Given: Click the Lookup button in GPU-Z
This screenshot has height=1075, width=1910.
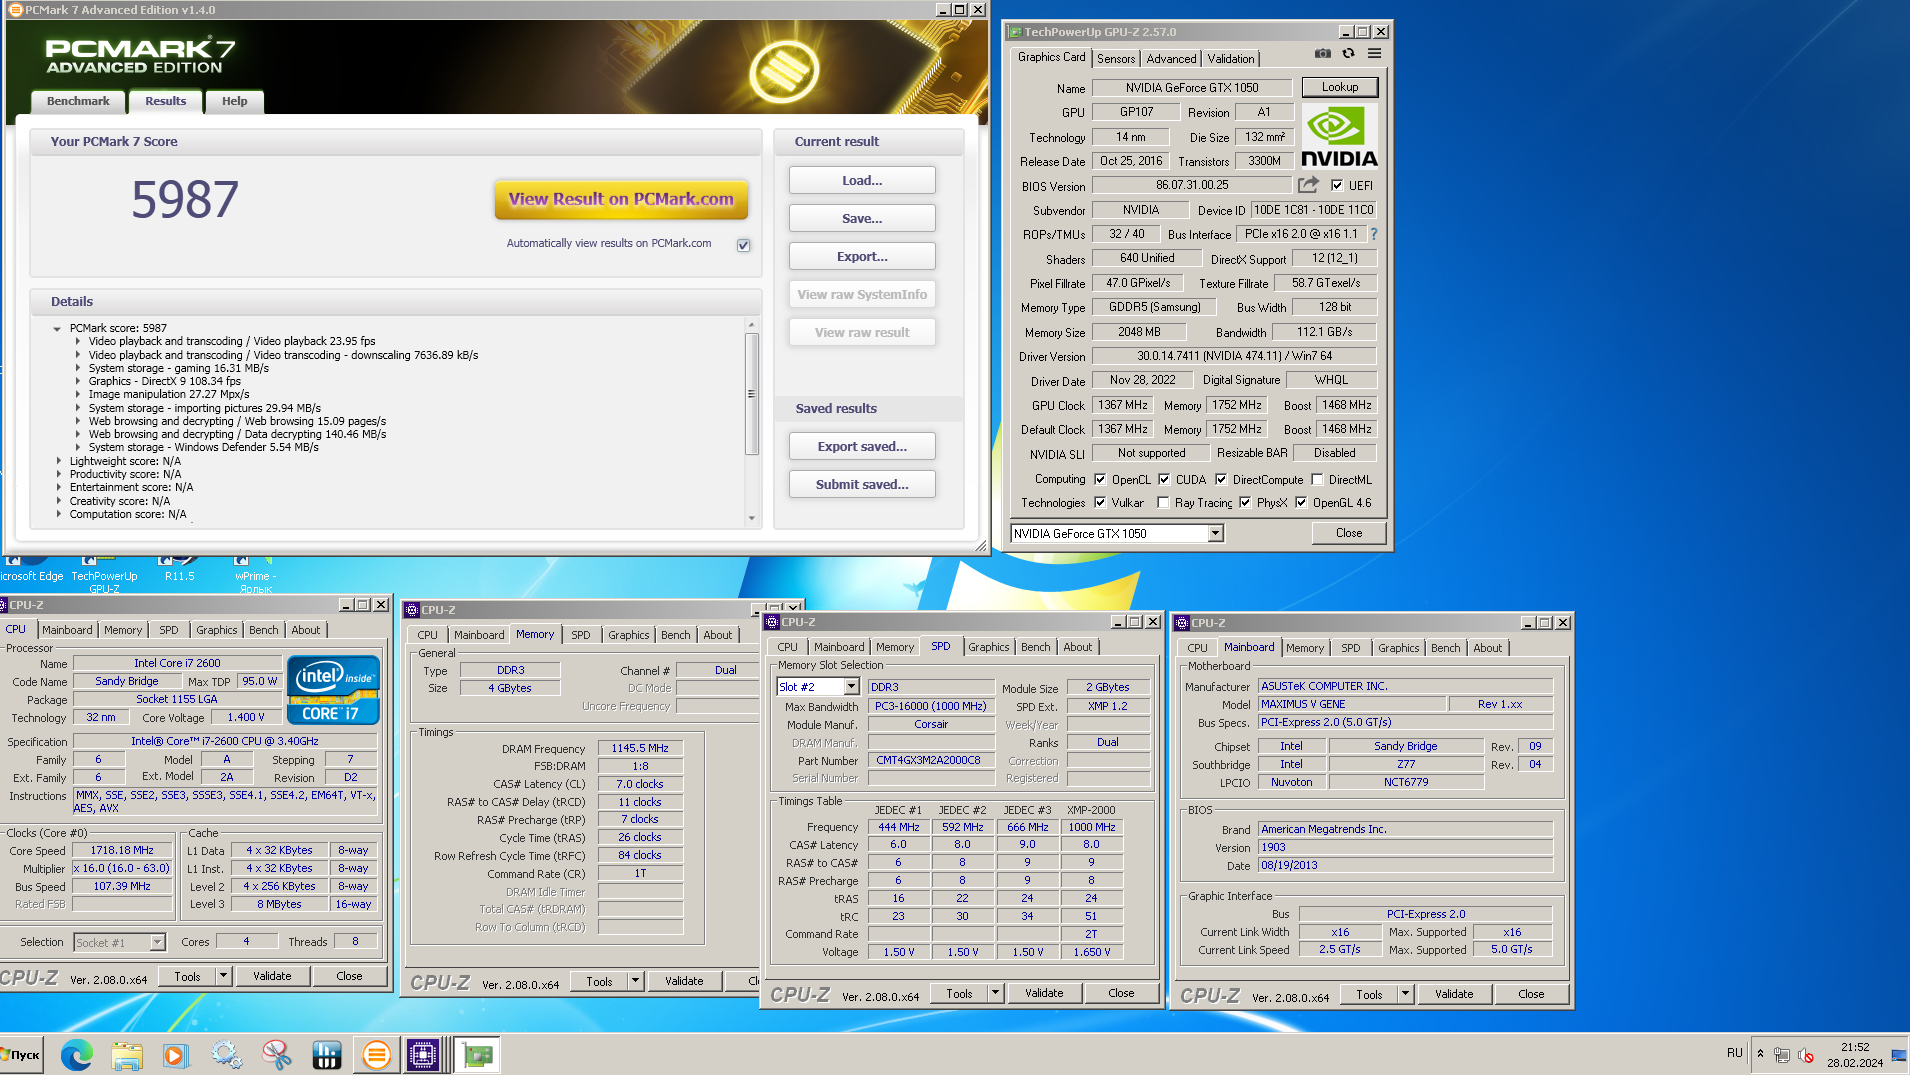Looking at the screenshot, I should (1339, 88).
